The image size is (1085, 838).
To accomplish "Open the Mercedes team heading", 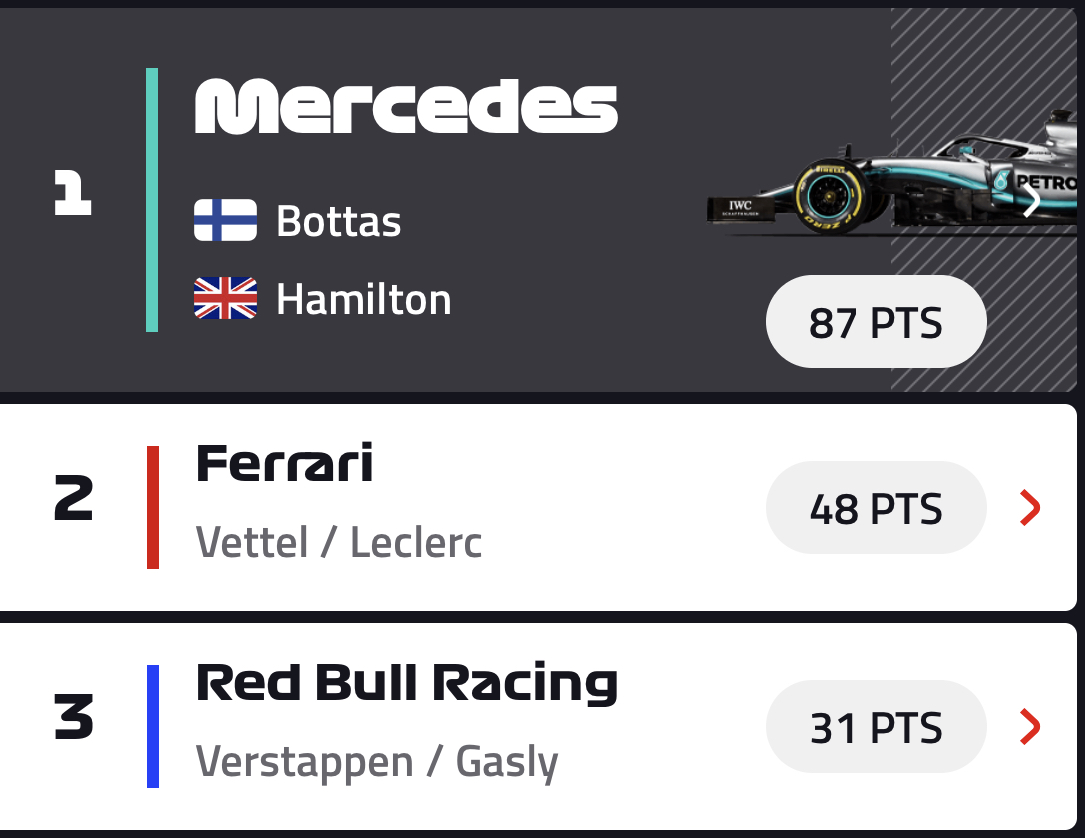I will click(405, 107).
